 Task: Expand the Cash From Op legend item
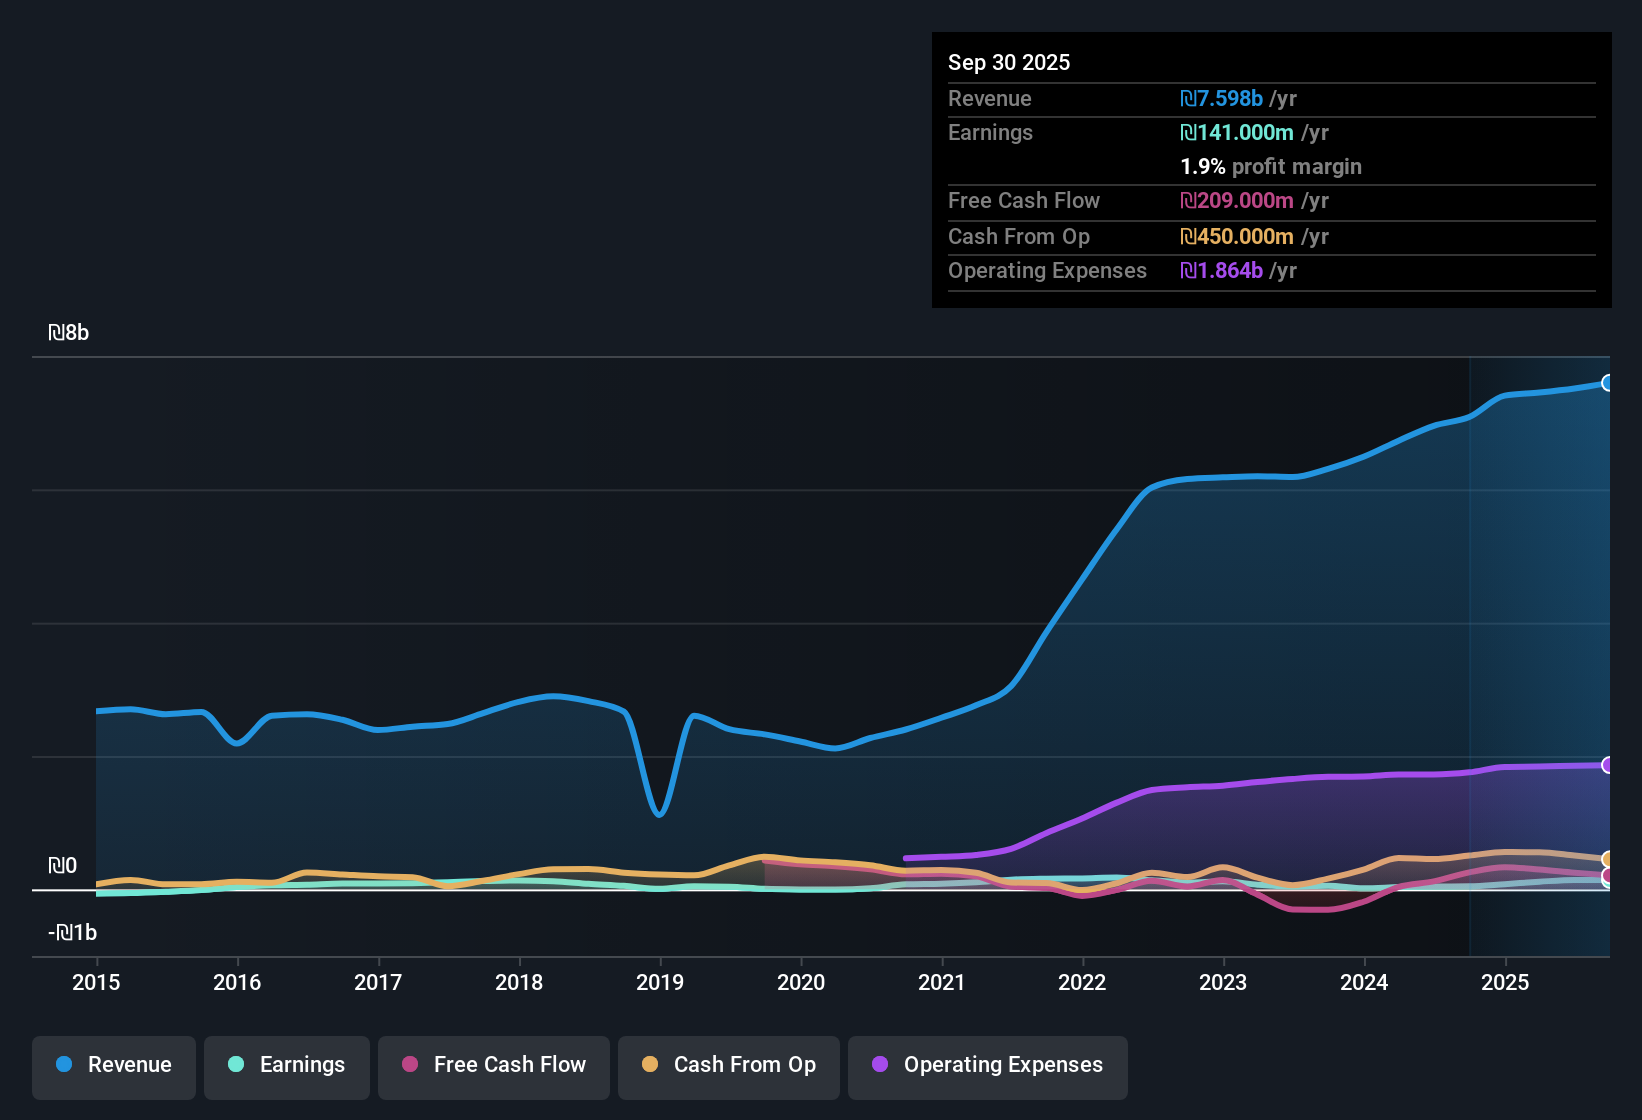[728, 1065]
